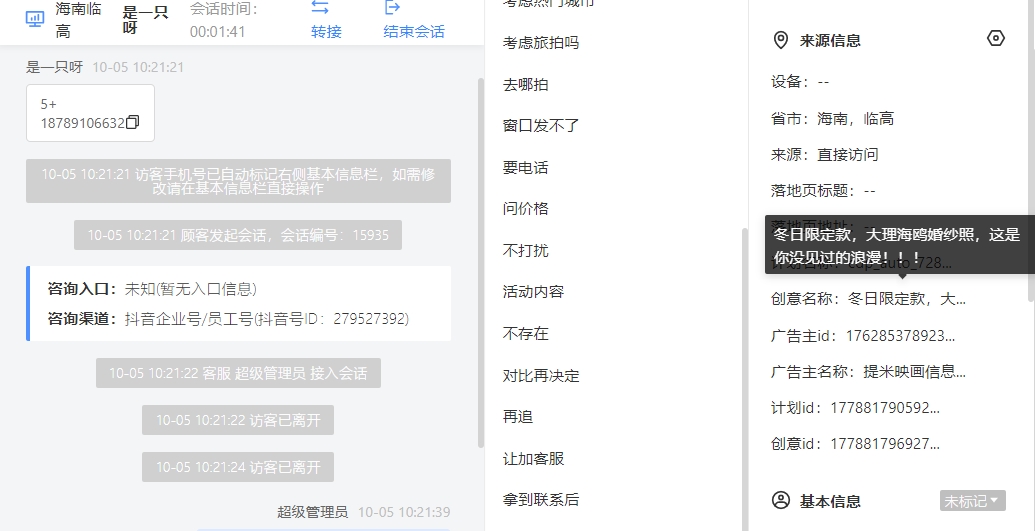Click the monitor icon beside 海南临高

(34, 18)
